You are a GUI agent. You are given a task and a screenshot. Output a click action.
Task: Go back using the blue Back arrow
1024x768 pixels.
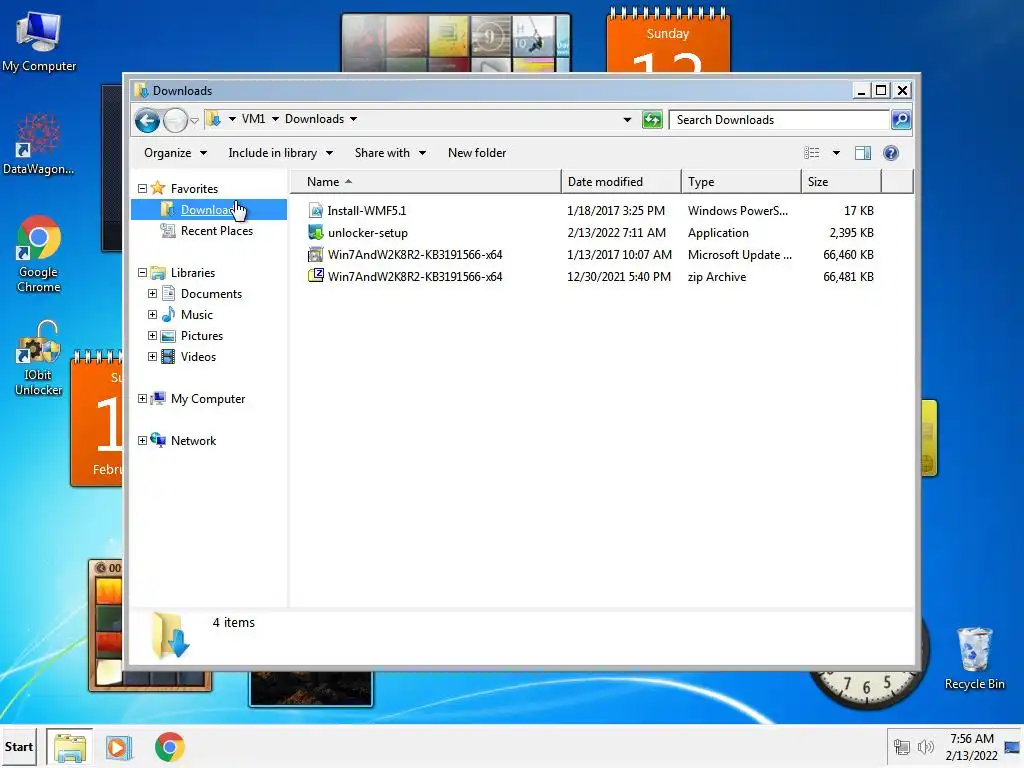coord(147,120)
